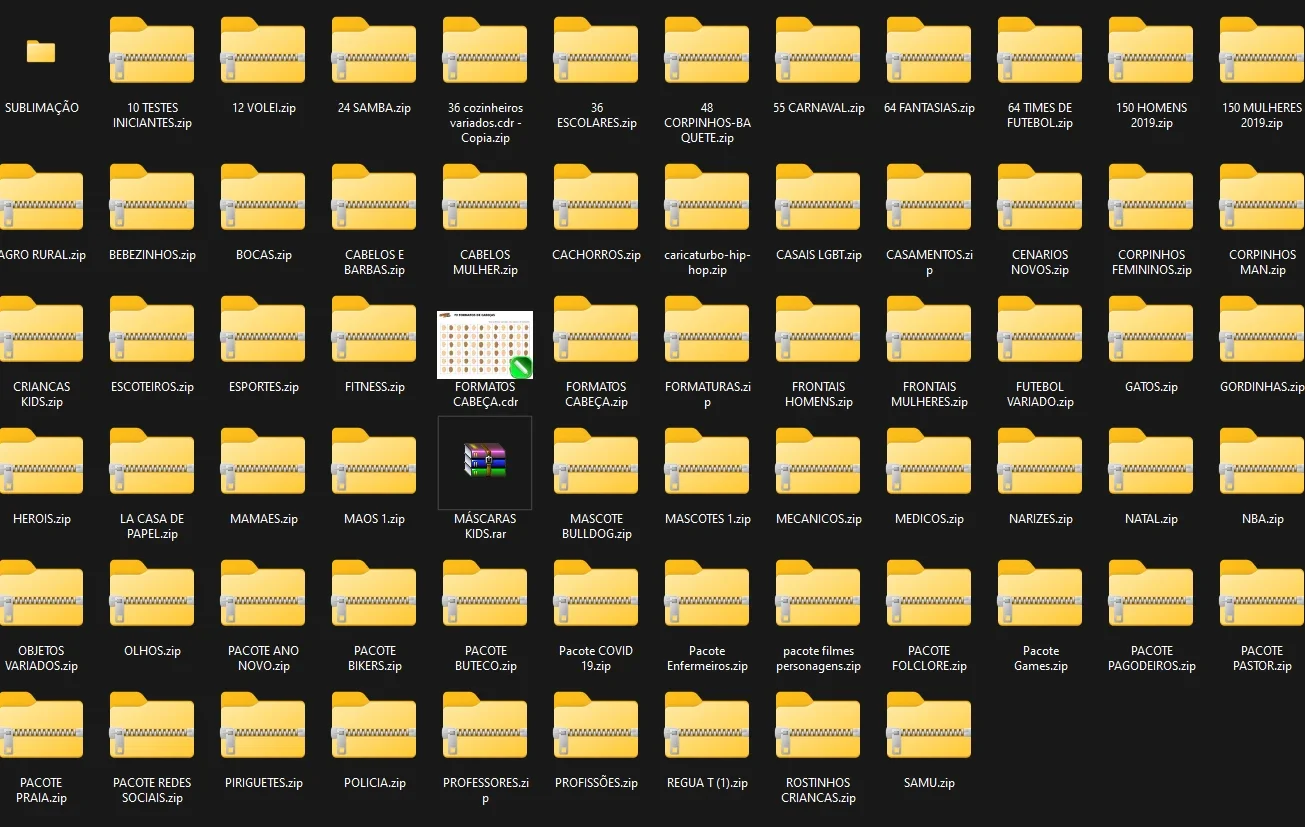Select the FORMATOS CABEÇA.zip archive icon
This screenshot has width=1305, height=827.
(596, 329)
